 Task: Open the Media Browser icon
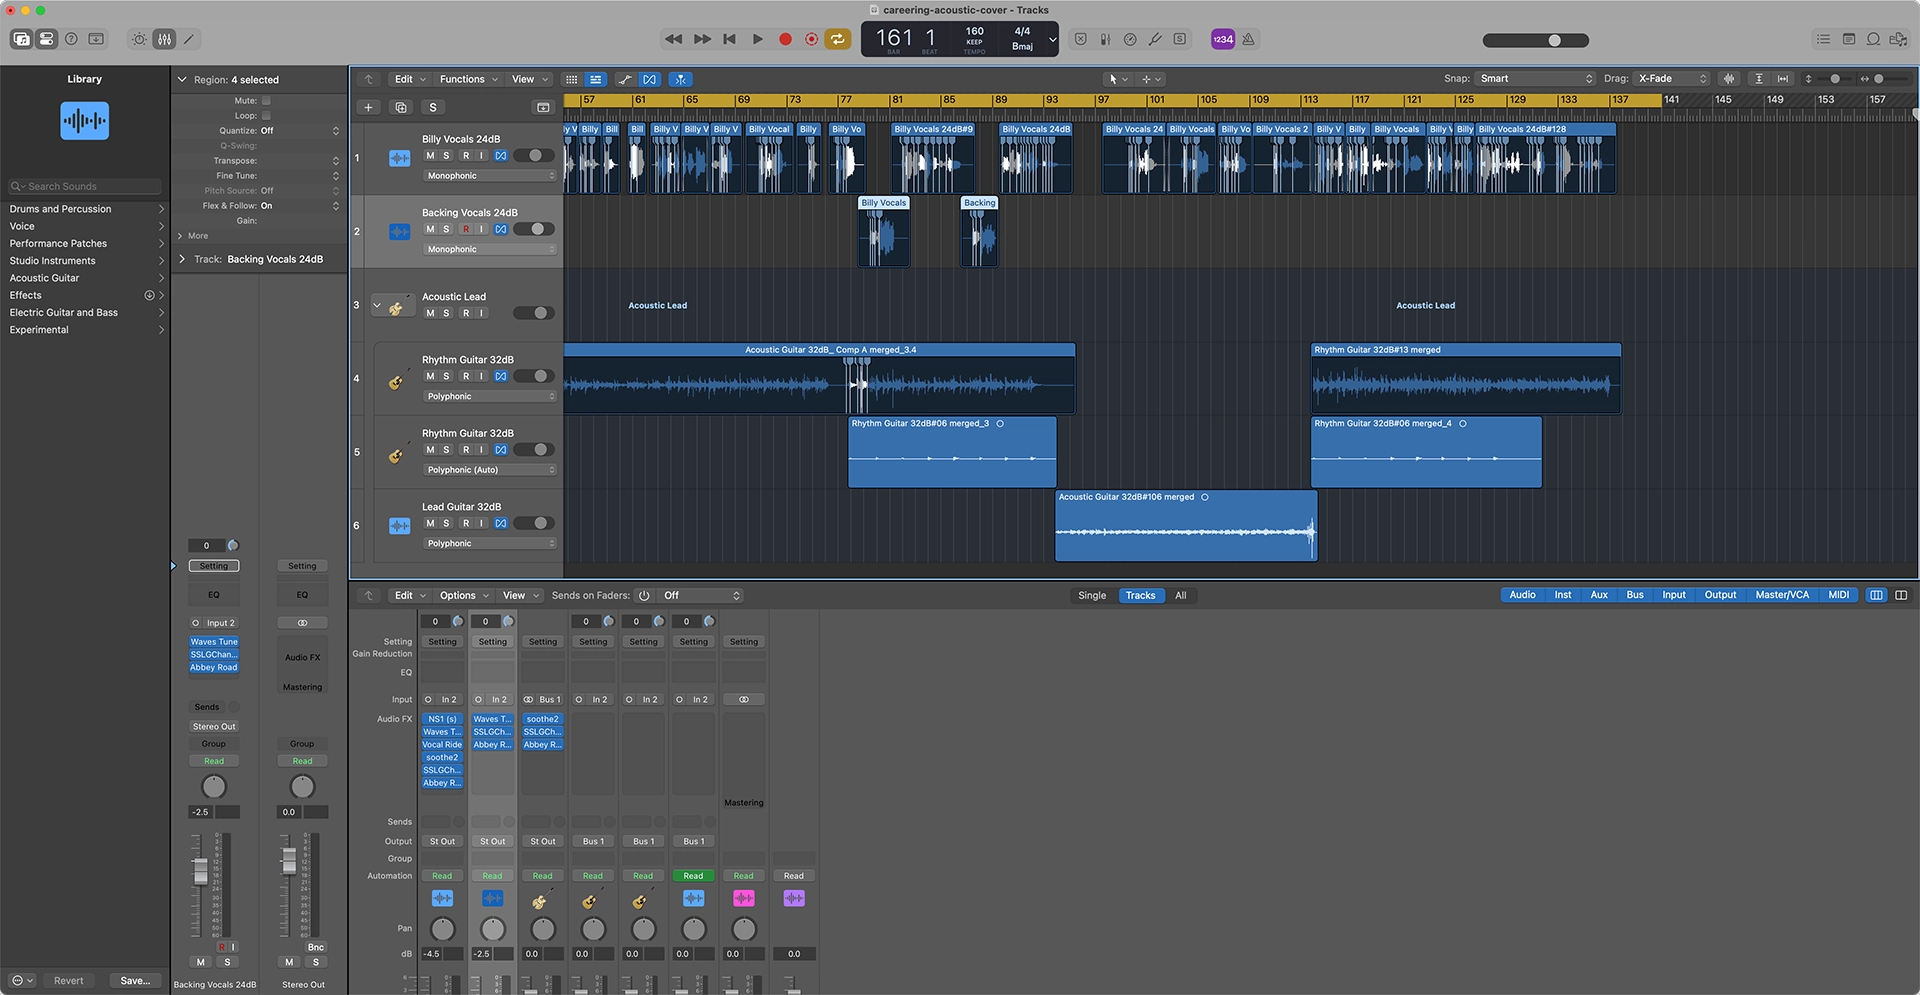(1898, 39)
